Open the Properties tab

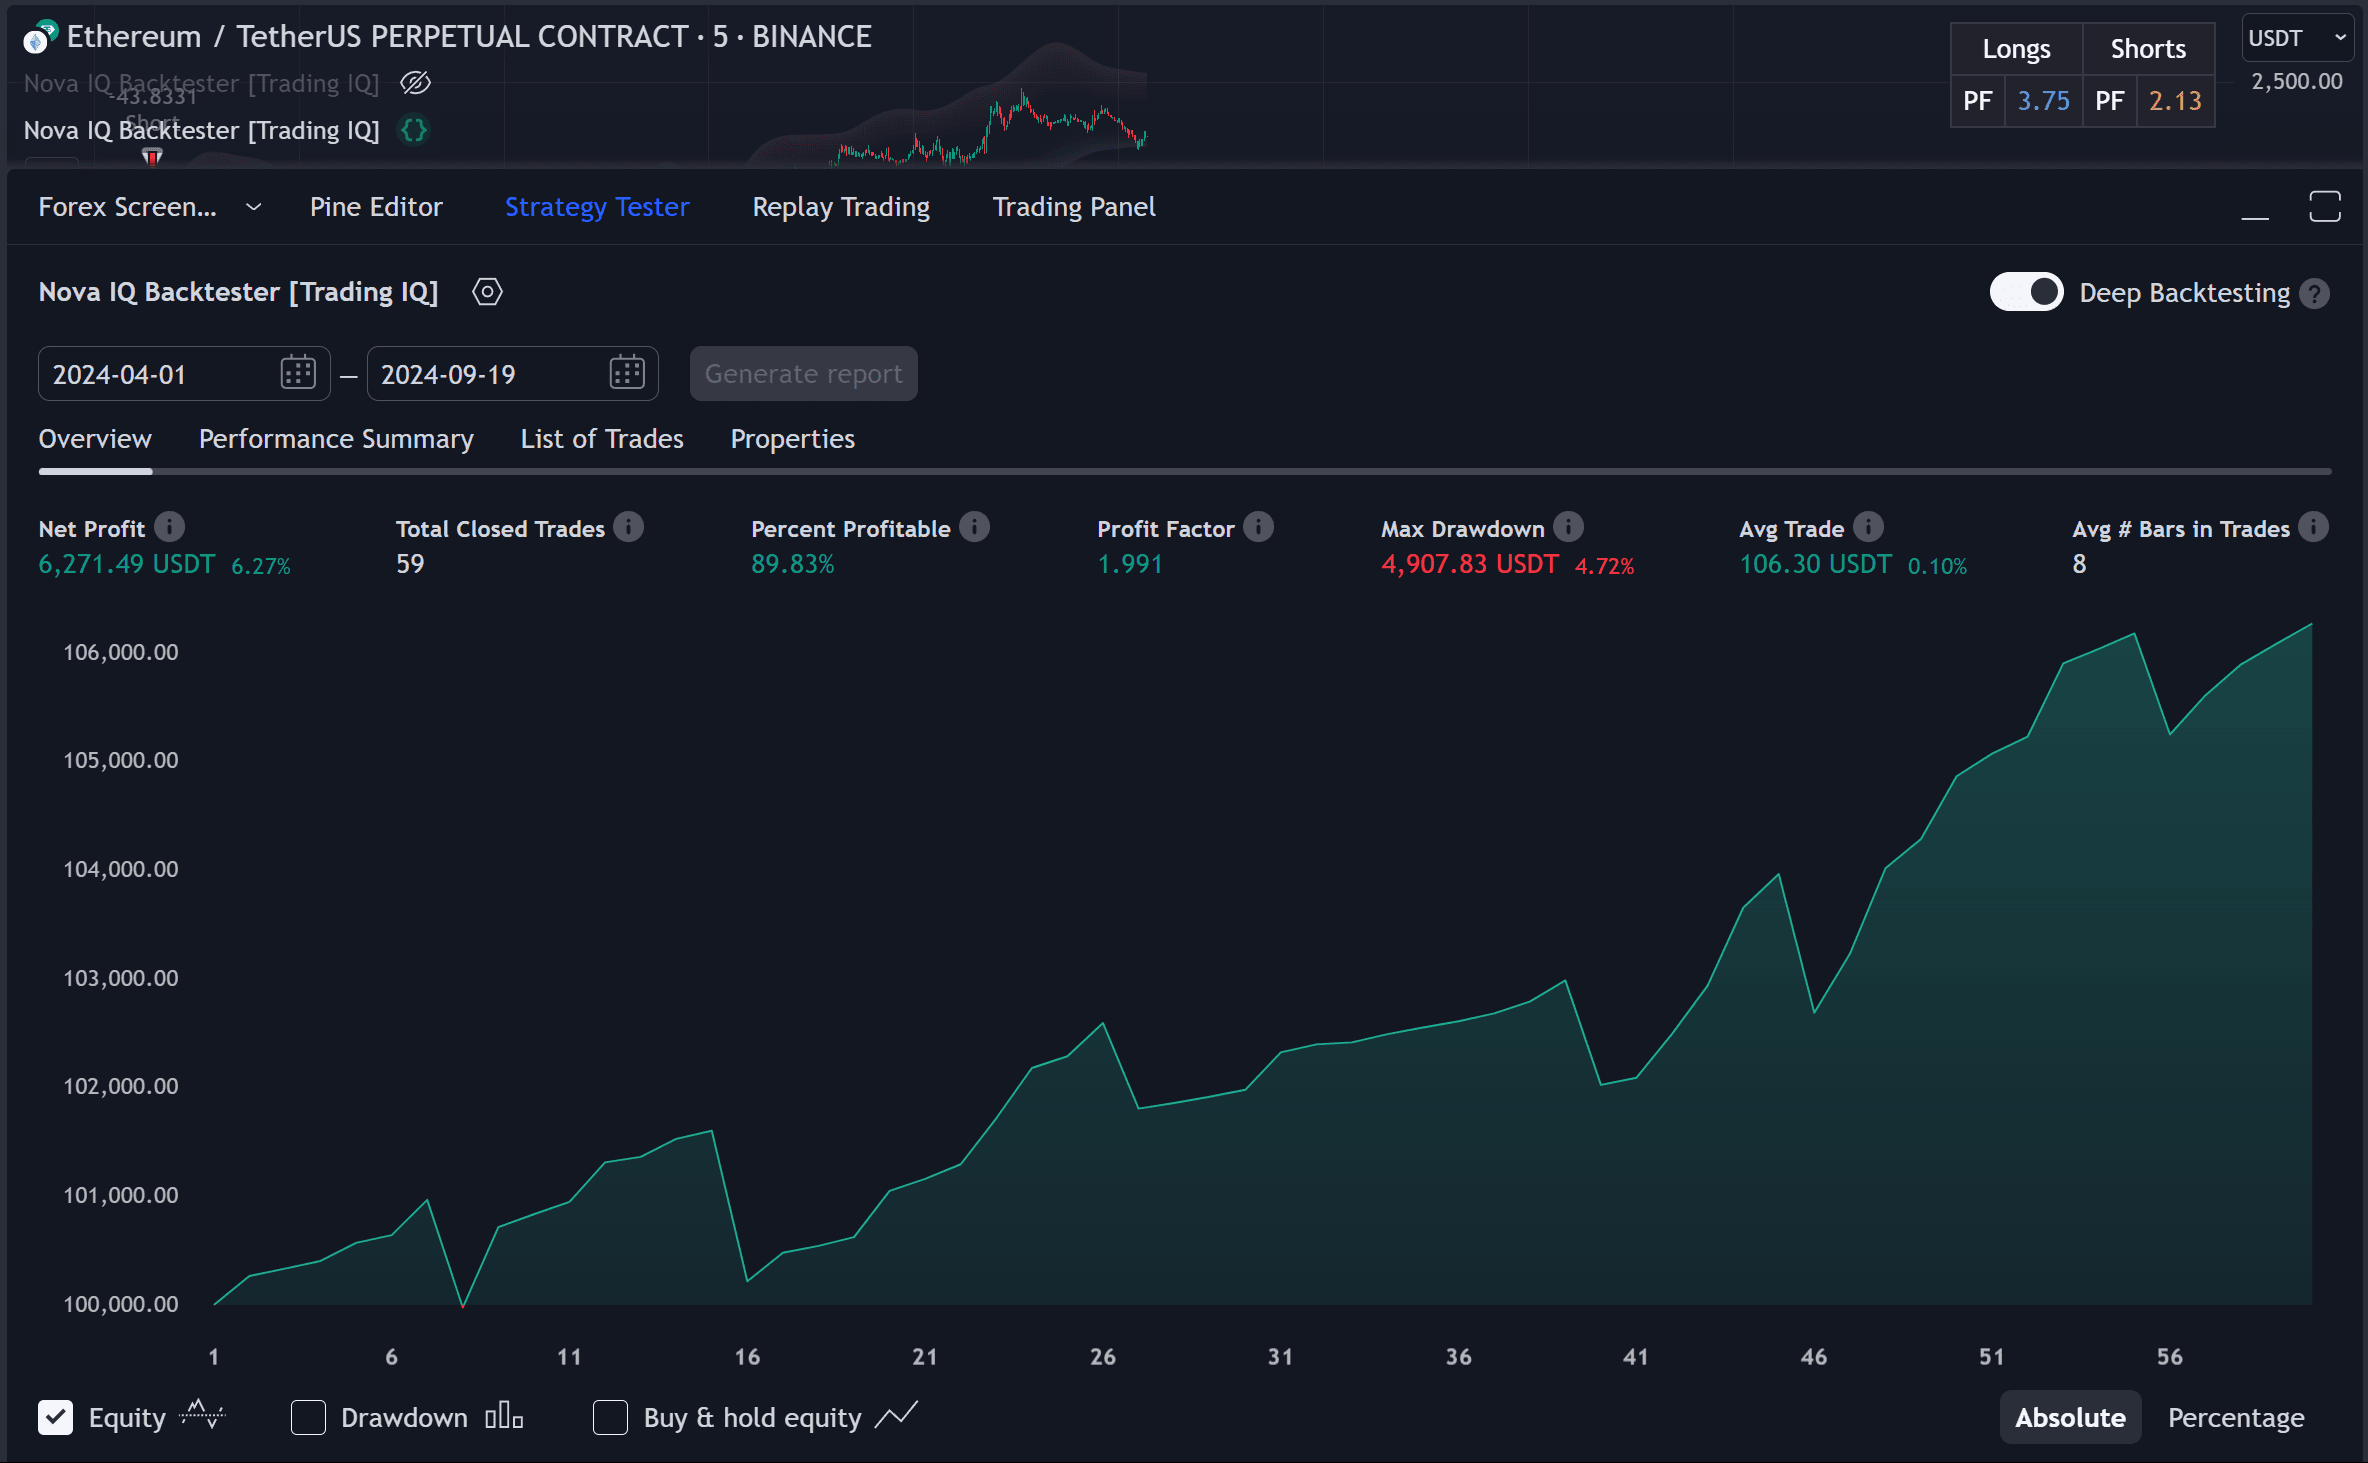[x=793, y=439]
